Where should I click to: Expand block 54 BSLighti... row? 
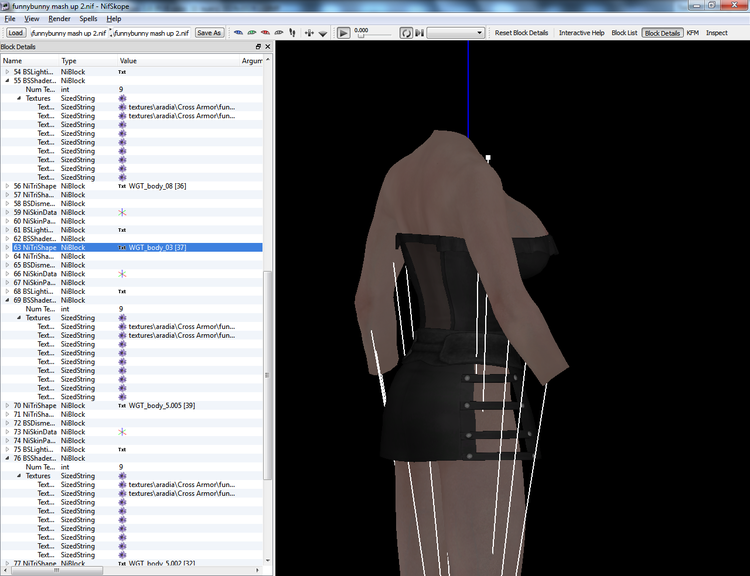(7, 72)
